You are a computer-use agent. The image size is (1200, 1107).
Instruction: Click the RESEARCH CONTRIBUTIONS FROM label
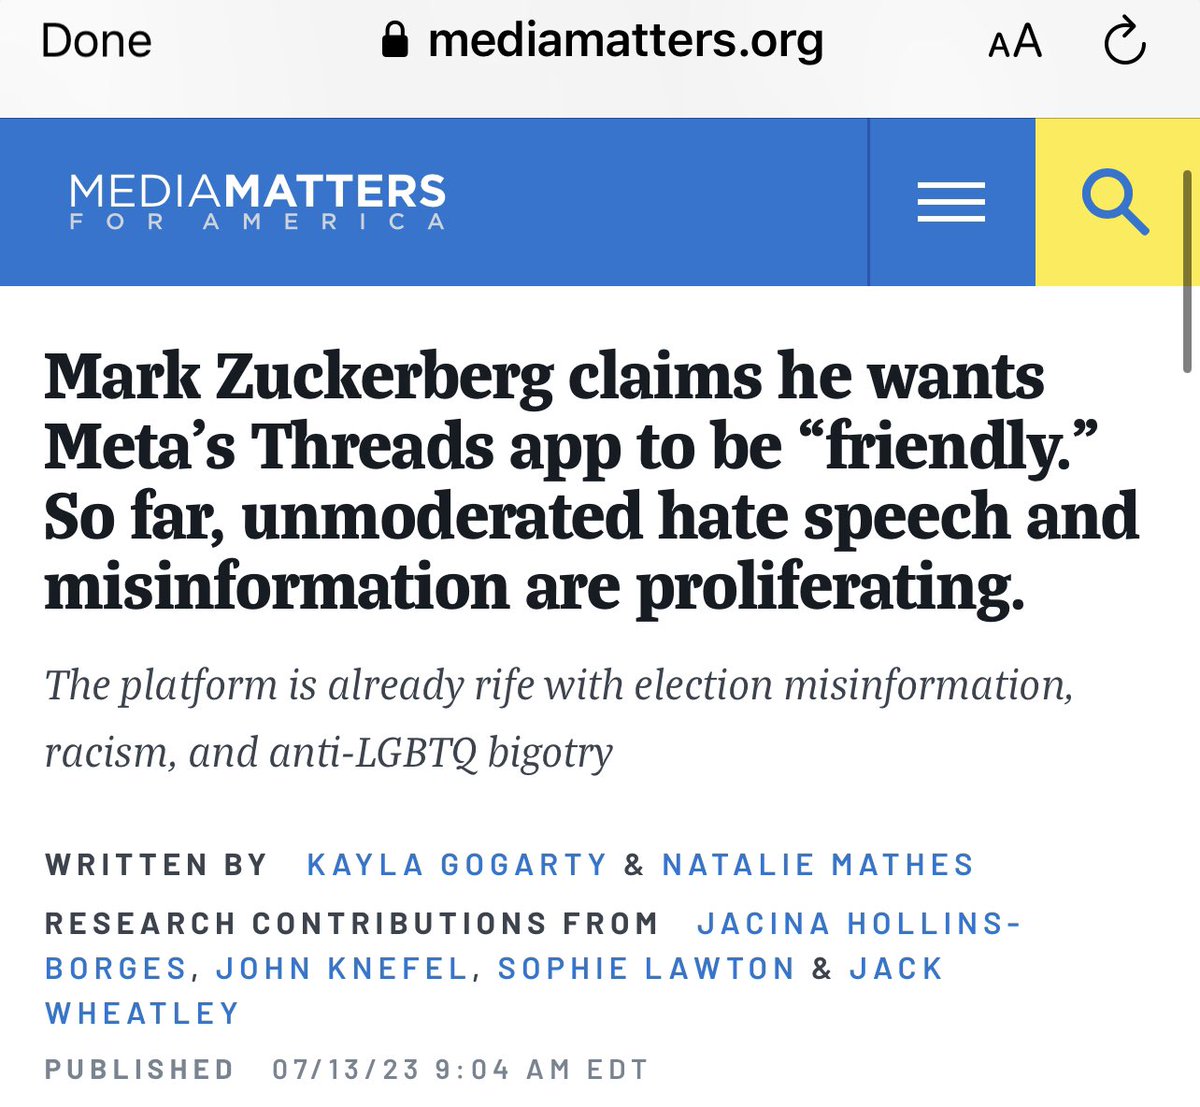(352, 923)
